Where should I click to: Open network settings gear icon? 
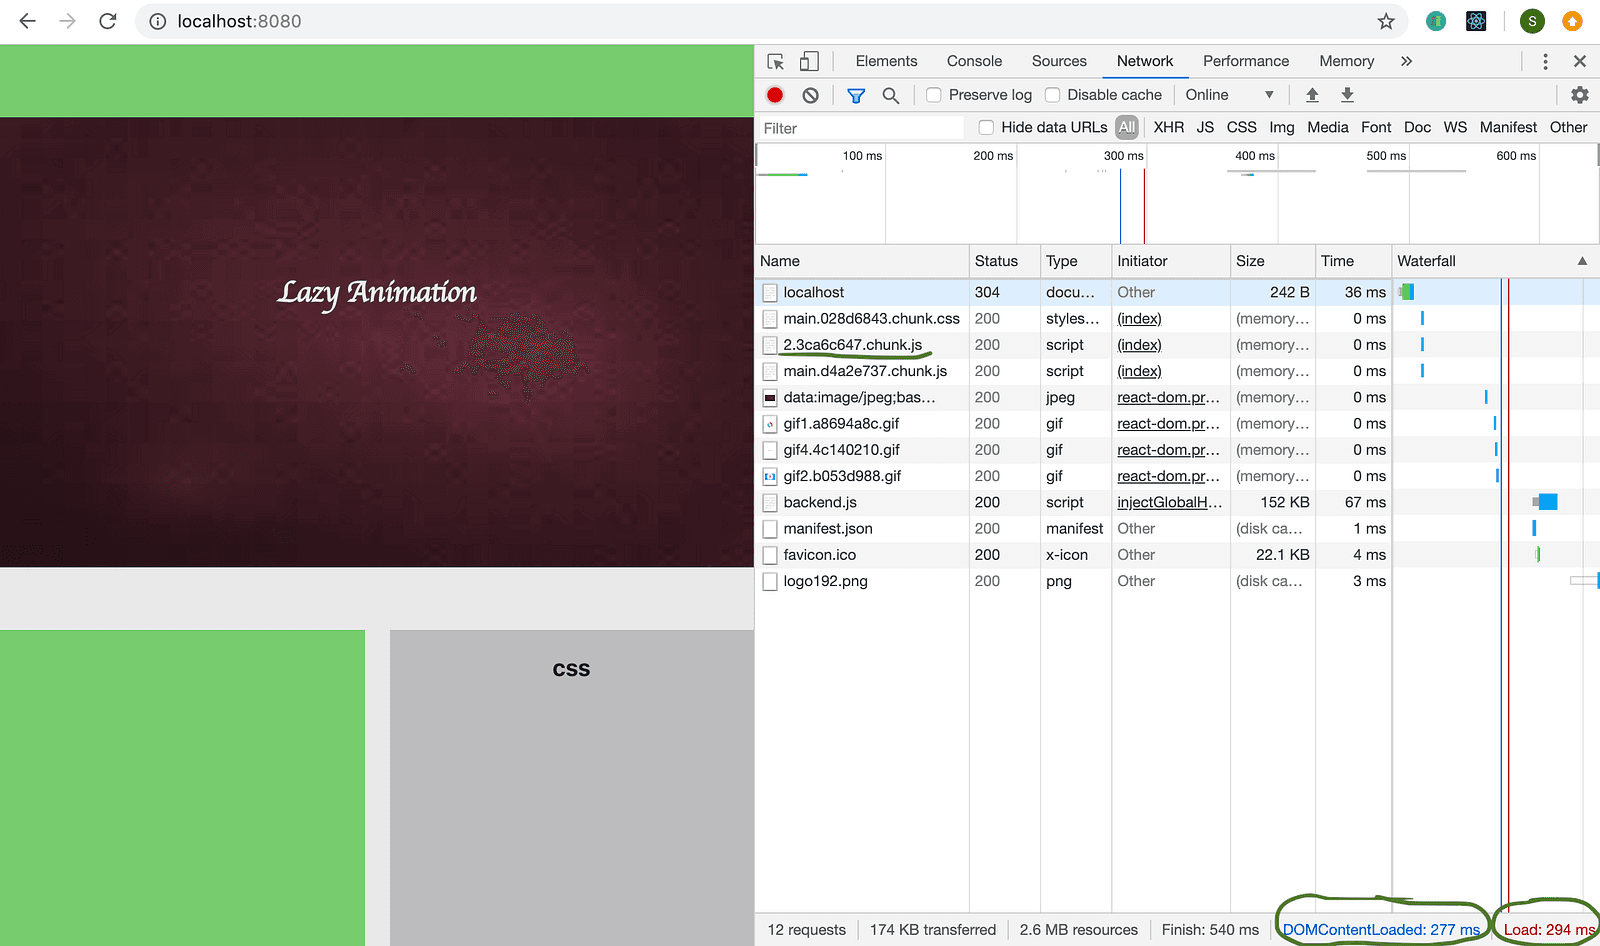point(1580,95)
